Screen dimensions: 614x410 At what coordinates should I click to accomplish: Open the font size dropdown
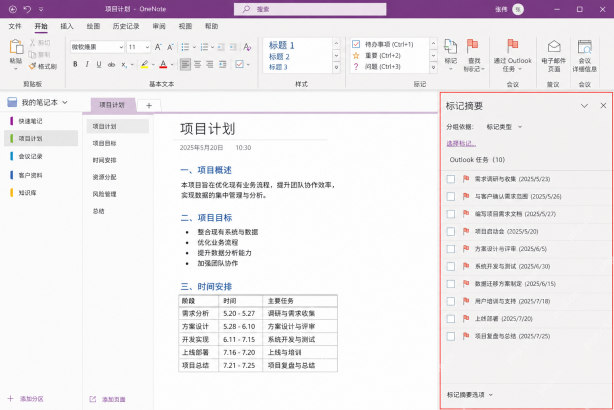147,47
